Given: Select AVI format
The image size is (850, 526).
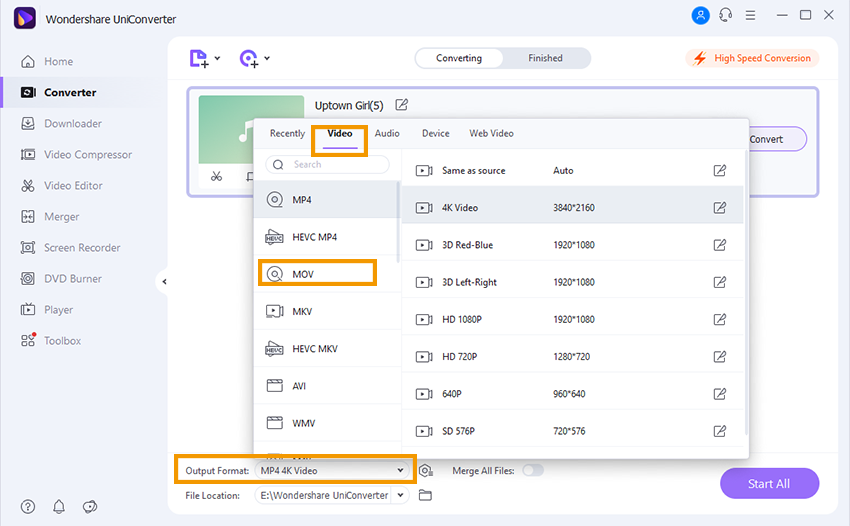Looking at the screenshot, I should [x=327, y=386].
